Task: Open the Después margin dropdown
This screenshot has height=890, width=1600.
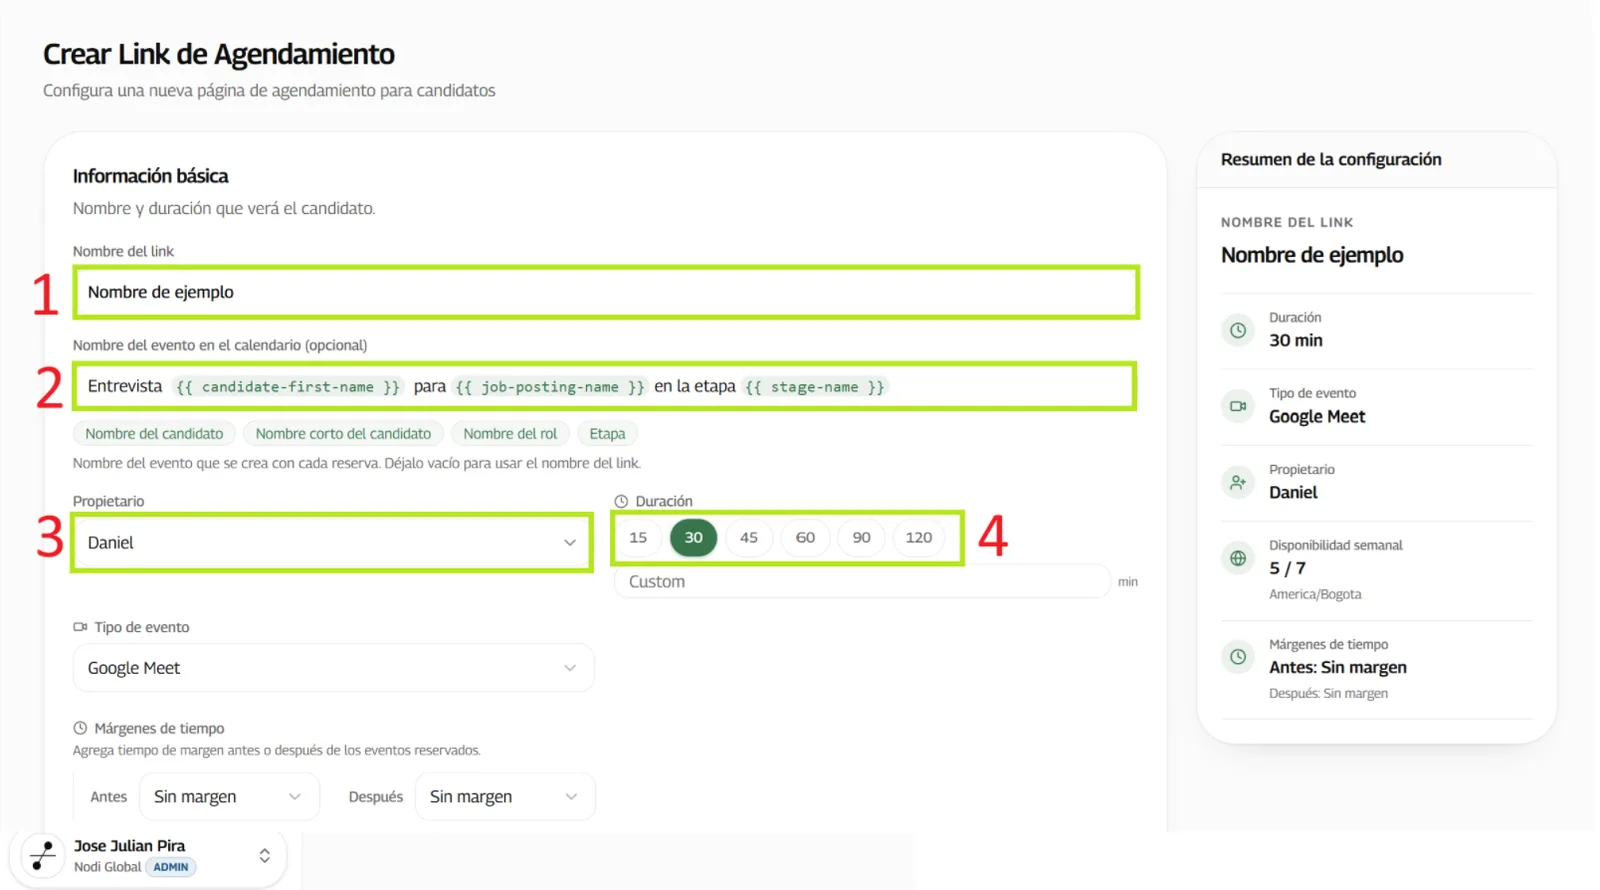Action: click(505, 797)
